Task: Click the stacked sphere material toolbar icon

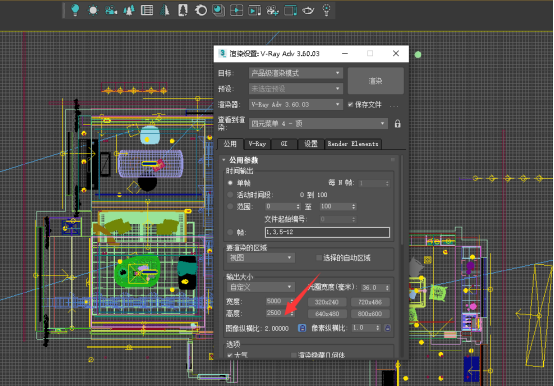Action: (218, 10)
